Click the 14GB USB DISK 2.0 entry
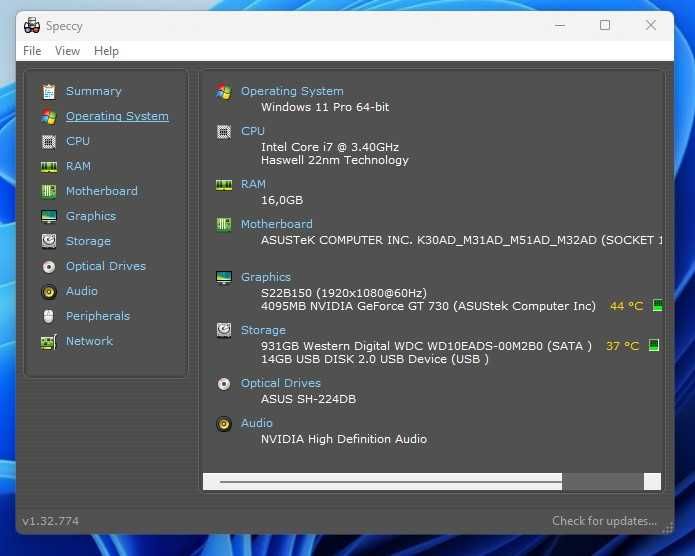Screen dimensions: 695x556 pos(375,359)
